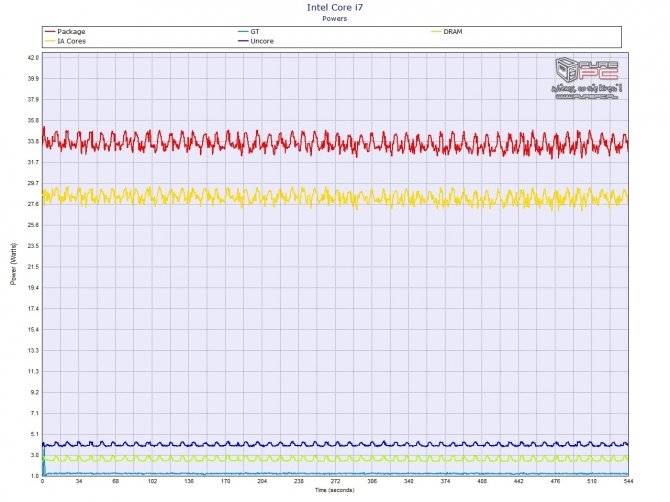Click the 39.9 y-axis value
Image resolution: width=670 pixels, height=502 pixels.
(34, 79)
